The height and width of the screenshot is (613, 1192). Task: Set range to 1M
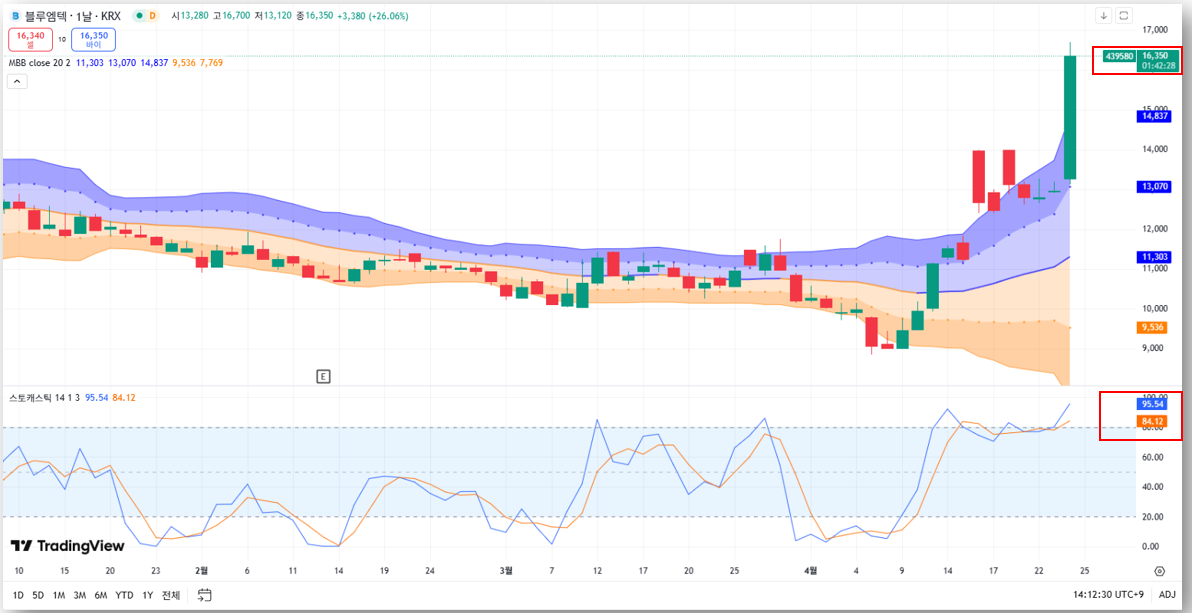[59, 596]
